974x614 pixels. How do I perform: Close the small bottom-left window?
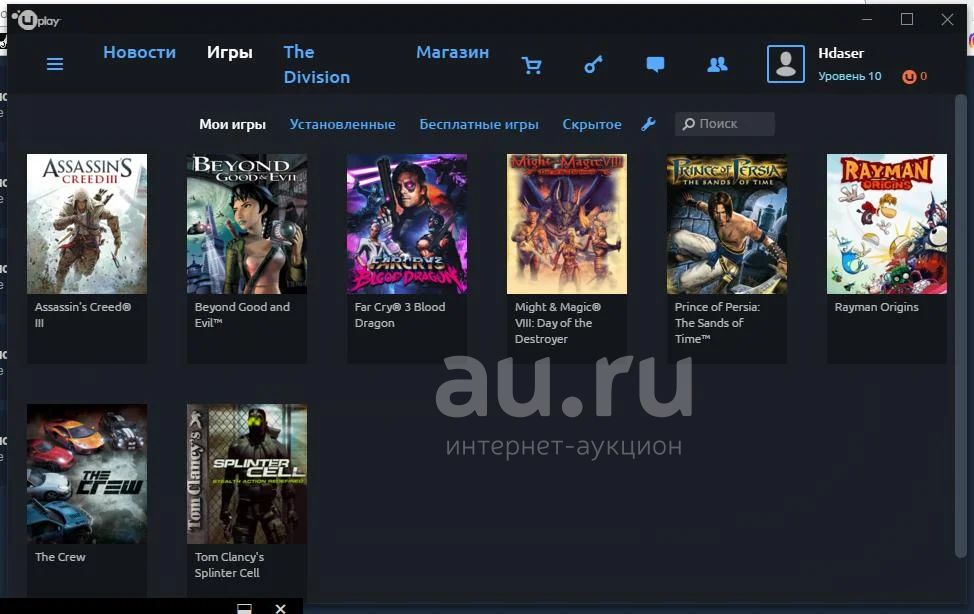point(280,608)
